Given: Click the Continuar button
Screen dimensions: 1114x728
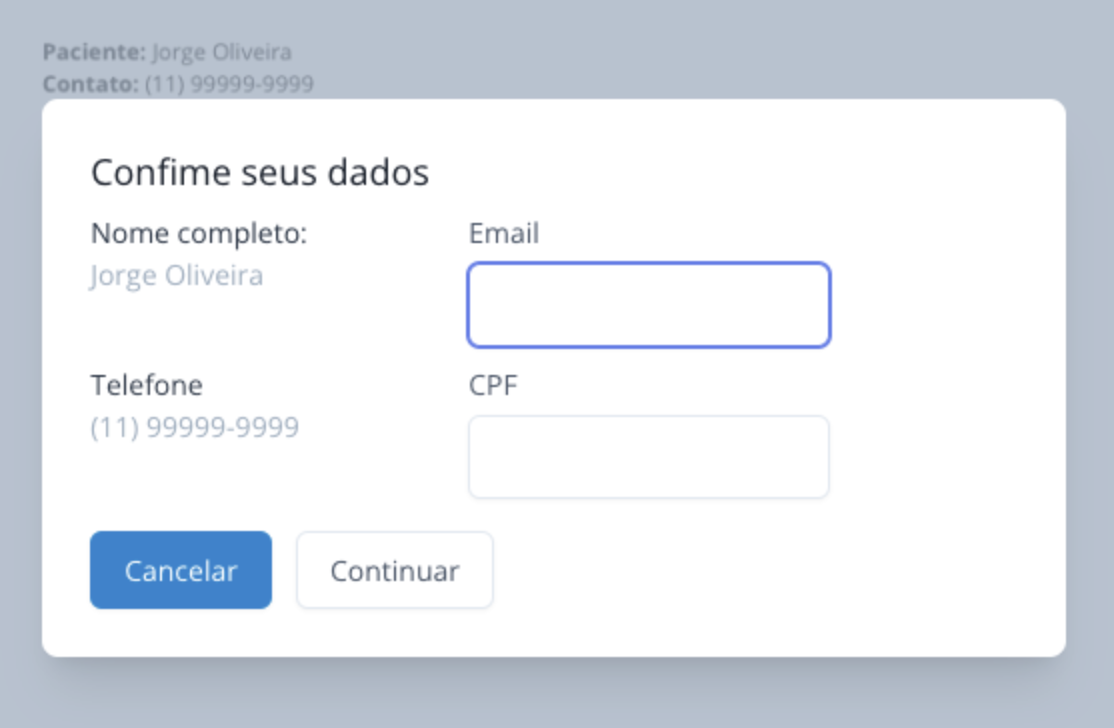Looking at the screenshot, I should tap(394, 570).
